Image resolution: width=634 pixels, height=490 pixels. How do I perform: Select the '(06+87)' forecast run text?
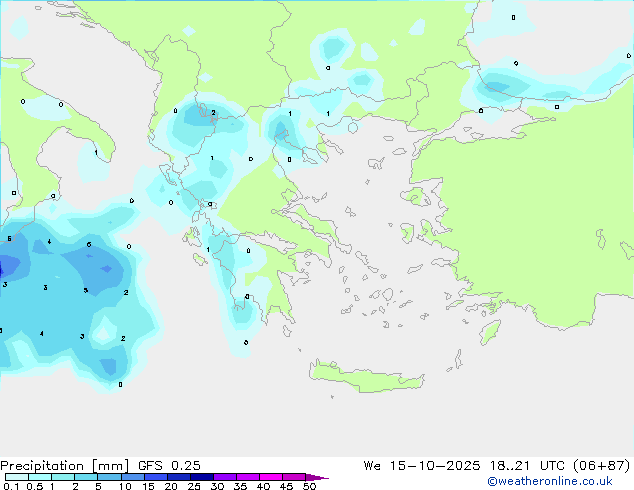pyautogui.click(x=602, y=466)
